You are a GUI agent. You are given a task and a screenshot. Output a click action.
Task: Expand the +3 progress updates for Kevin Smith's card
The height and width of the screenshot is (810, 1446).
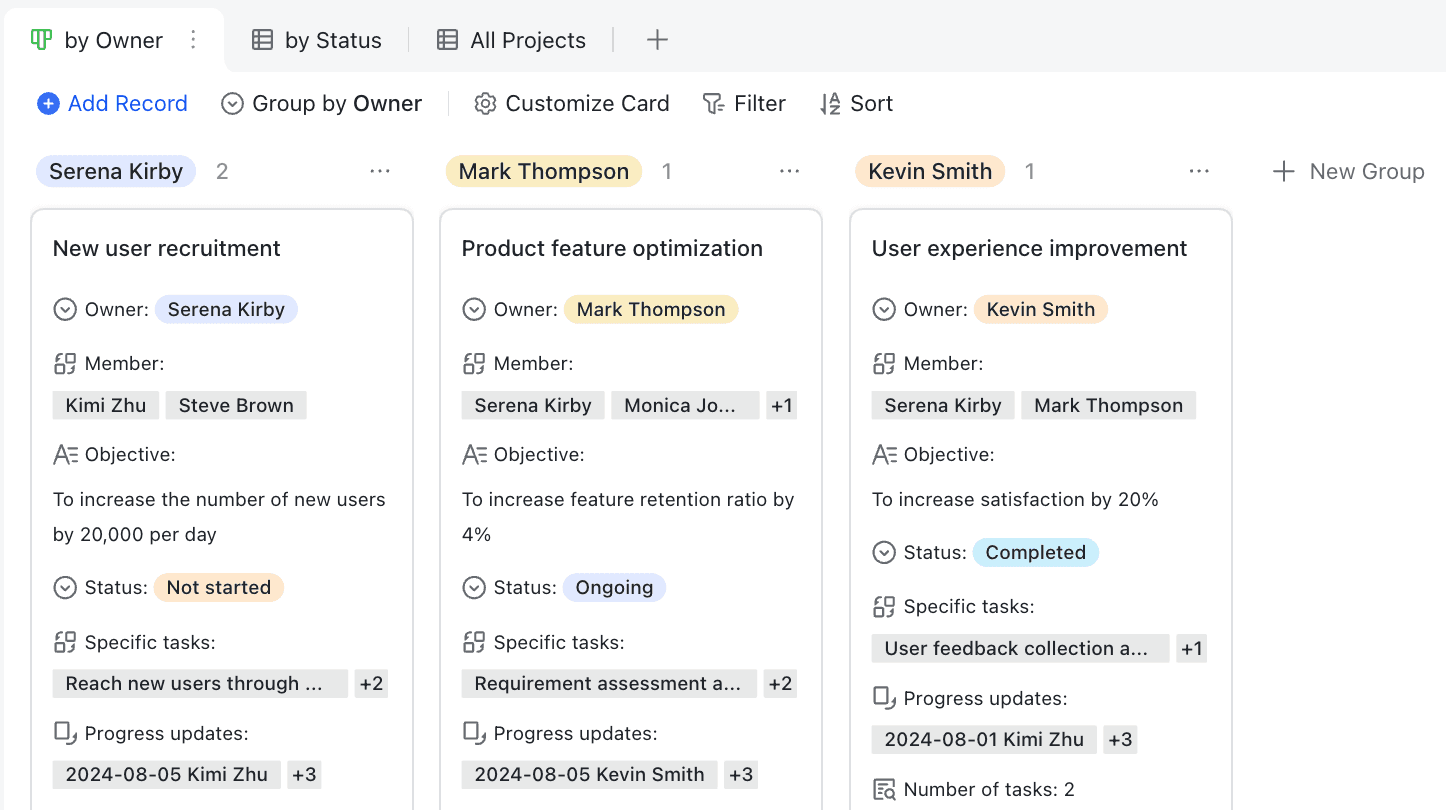point(1120,740)
